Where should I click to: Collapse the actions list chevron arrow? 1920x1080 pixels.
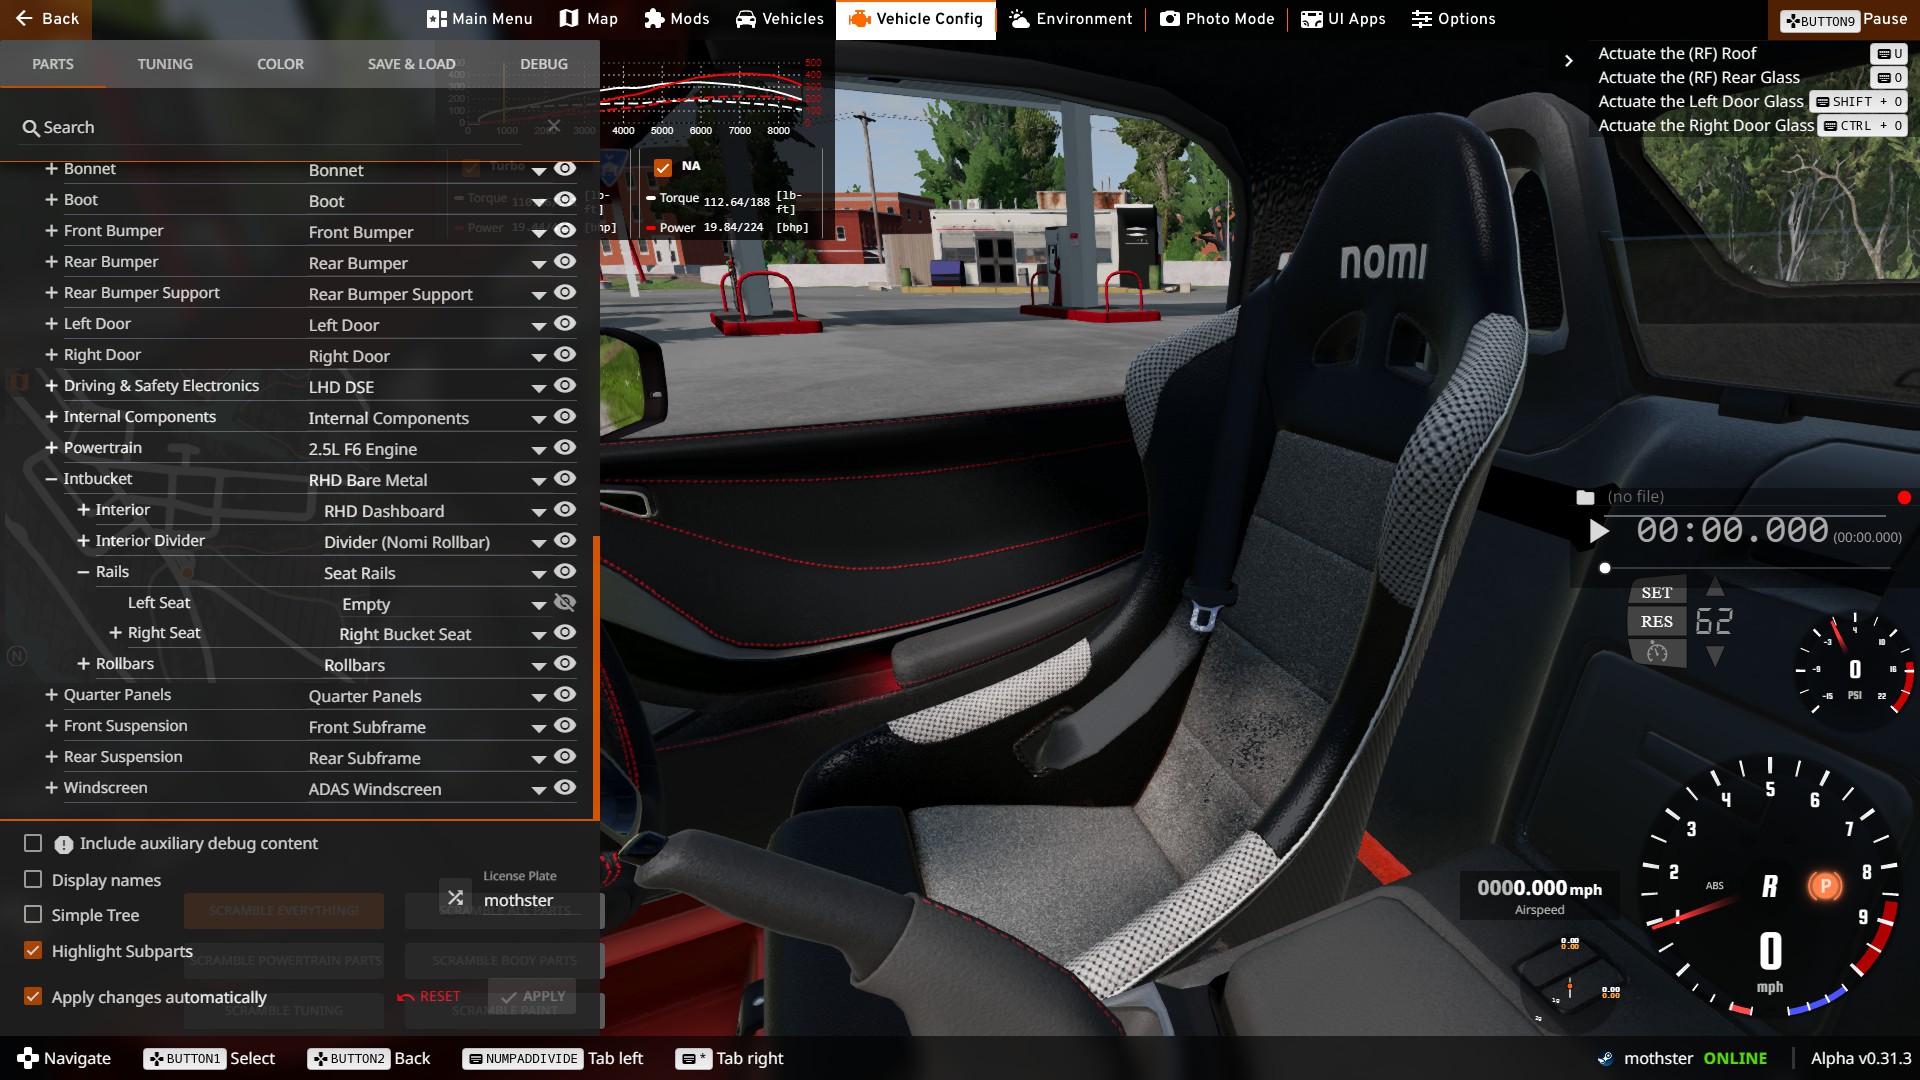tap(1568, 61)
